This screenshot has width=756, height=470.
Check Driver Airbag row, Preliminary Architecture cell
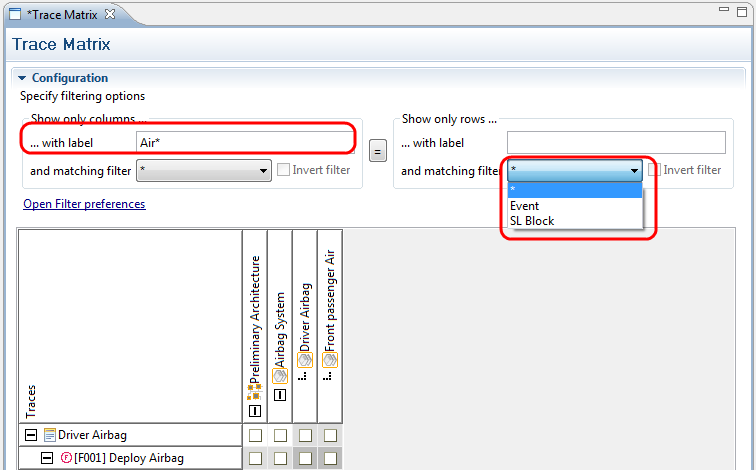pyautogui.click(x=255, y=435)
